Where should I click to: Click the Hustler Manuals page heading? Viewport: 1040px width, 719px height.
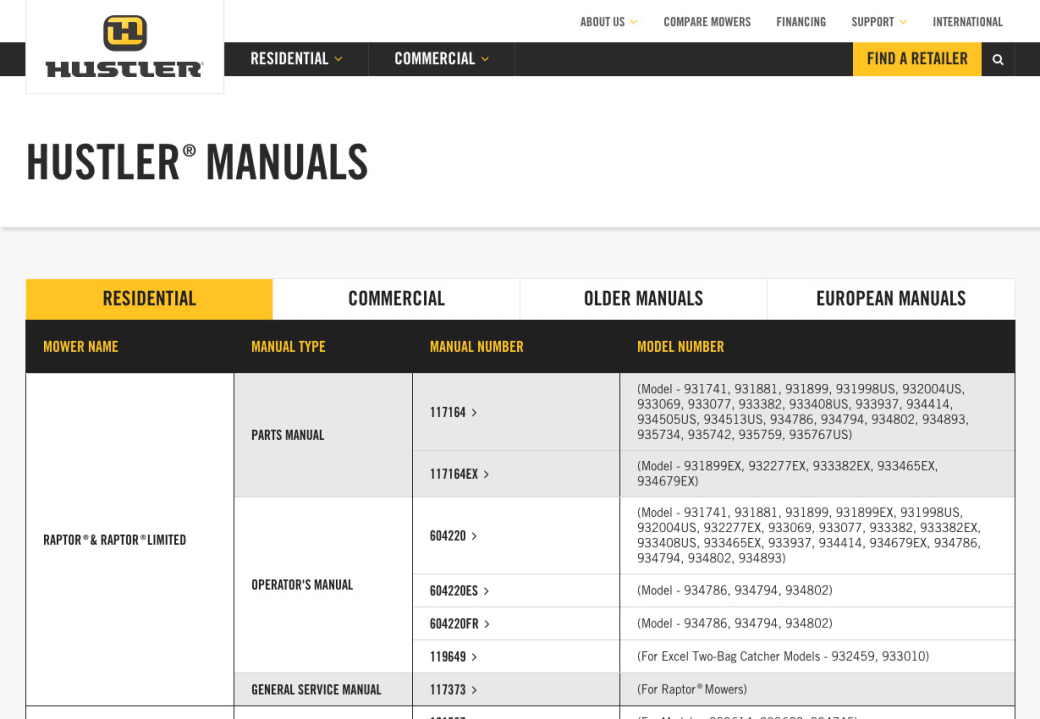[x=197, y=163]
